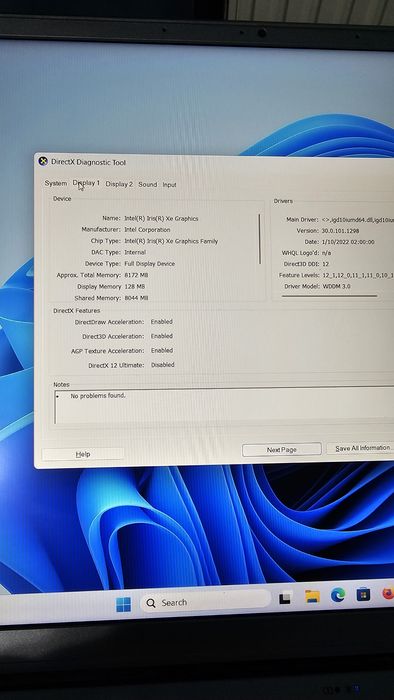
Task: Click the DirectX 12 Ultimate 'Disabled' value
Action: point(162,365)
